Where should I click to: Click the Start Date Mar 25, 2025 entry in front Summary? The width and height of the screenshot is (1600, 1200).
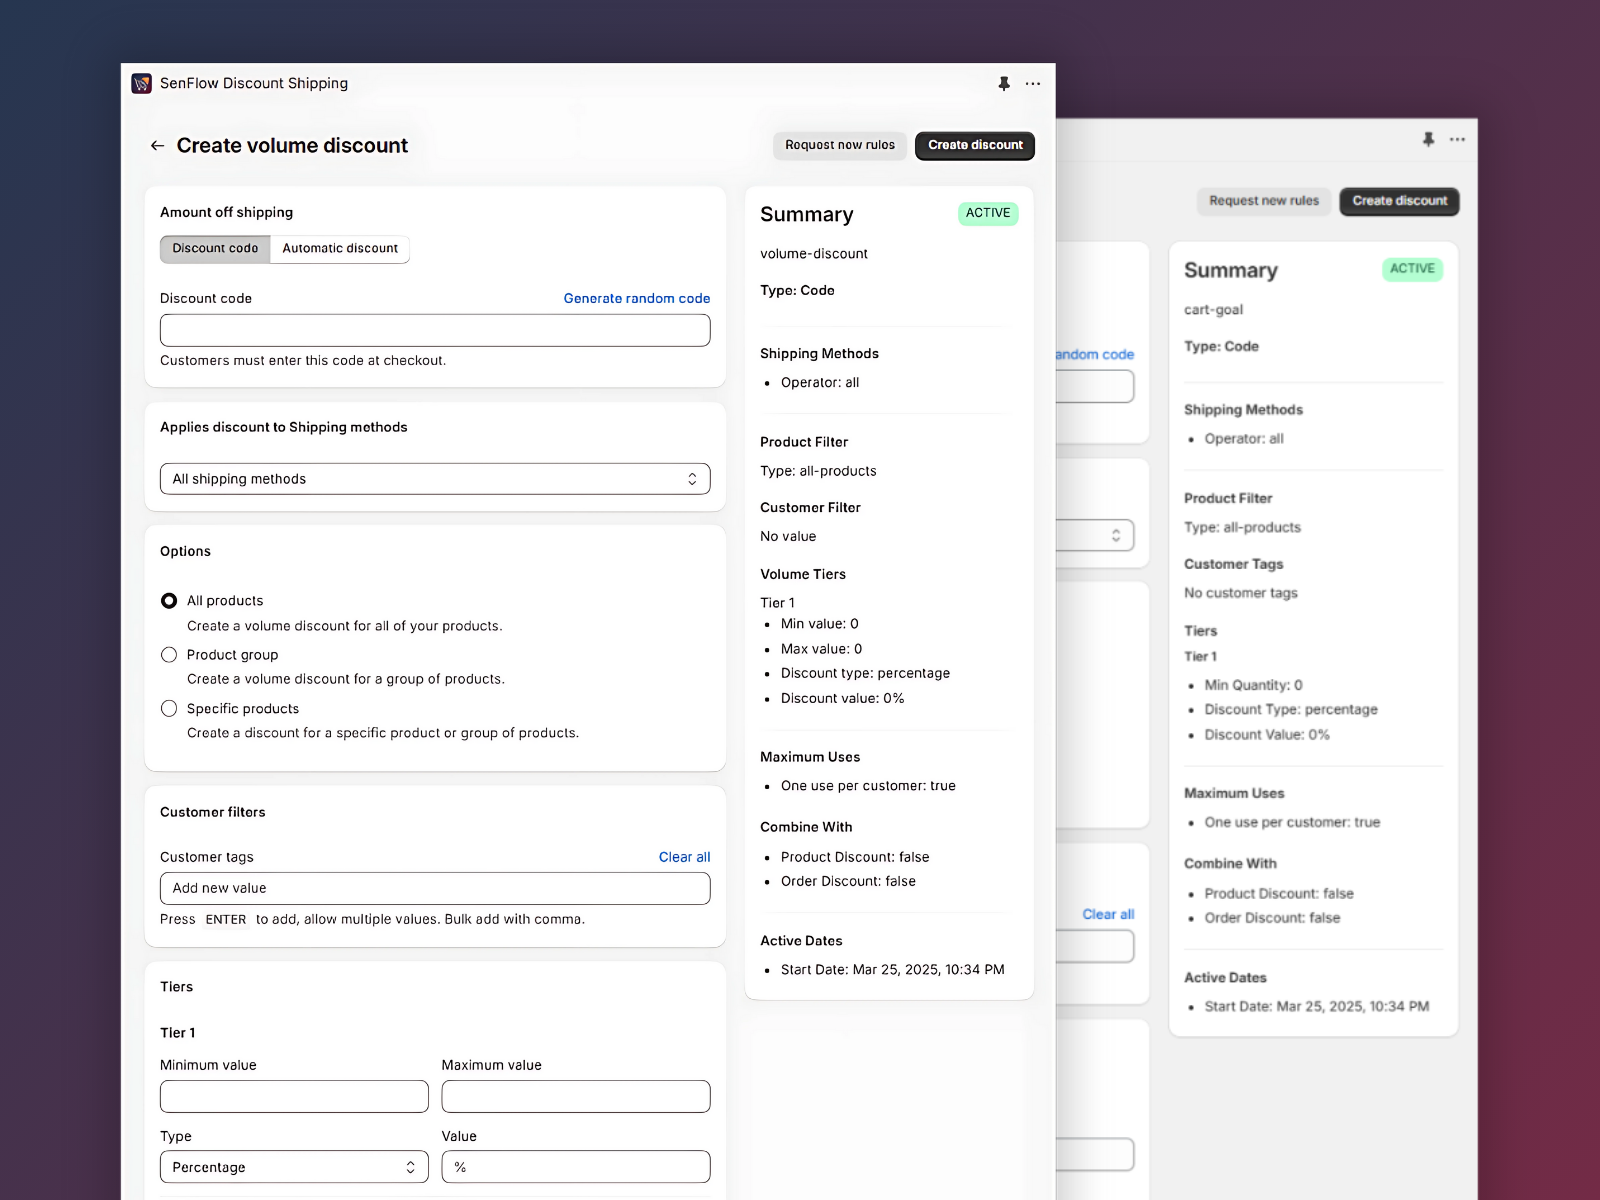[x=893, y=970]
